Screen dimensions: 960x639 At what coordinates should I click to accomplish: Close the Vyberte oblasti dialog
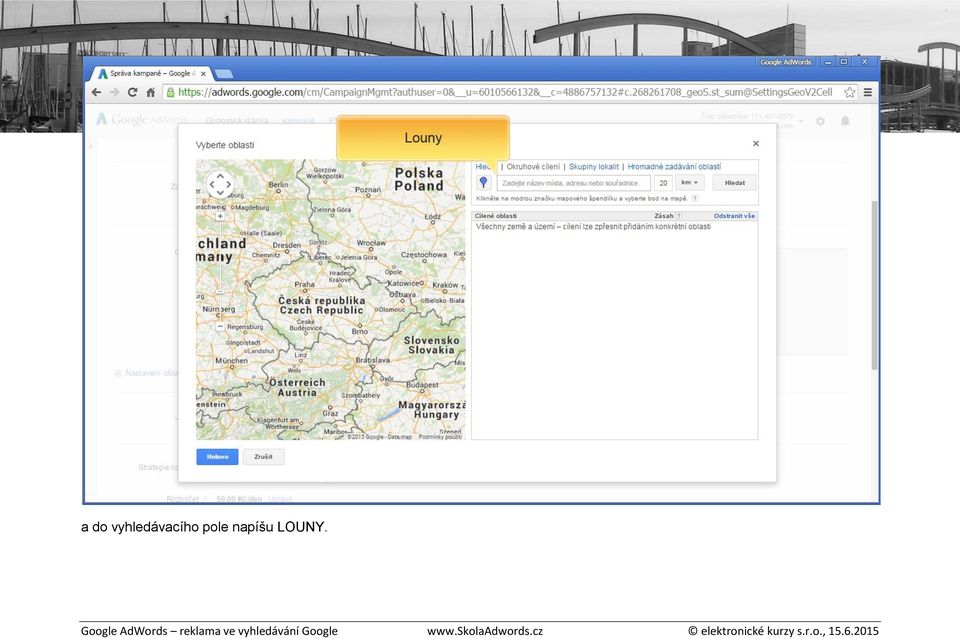pyautogui.click(x=756, y=143)
